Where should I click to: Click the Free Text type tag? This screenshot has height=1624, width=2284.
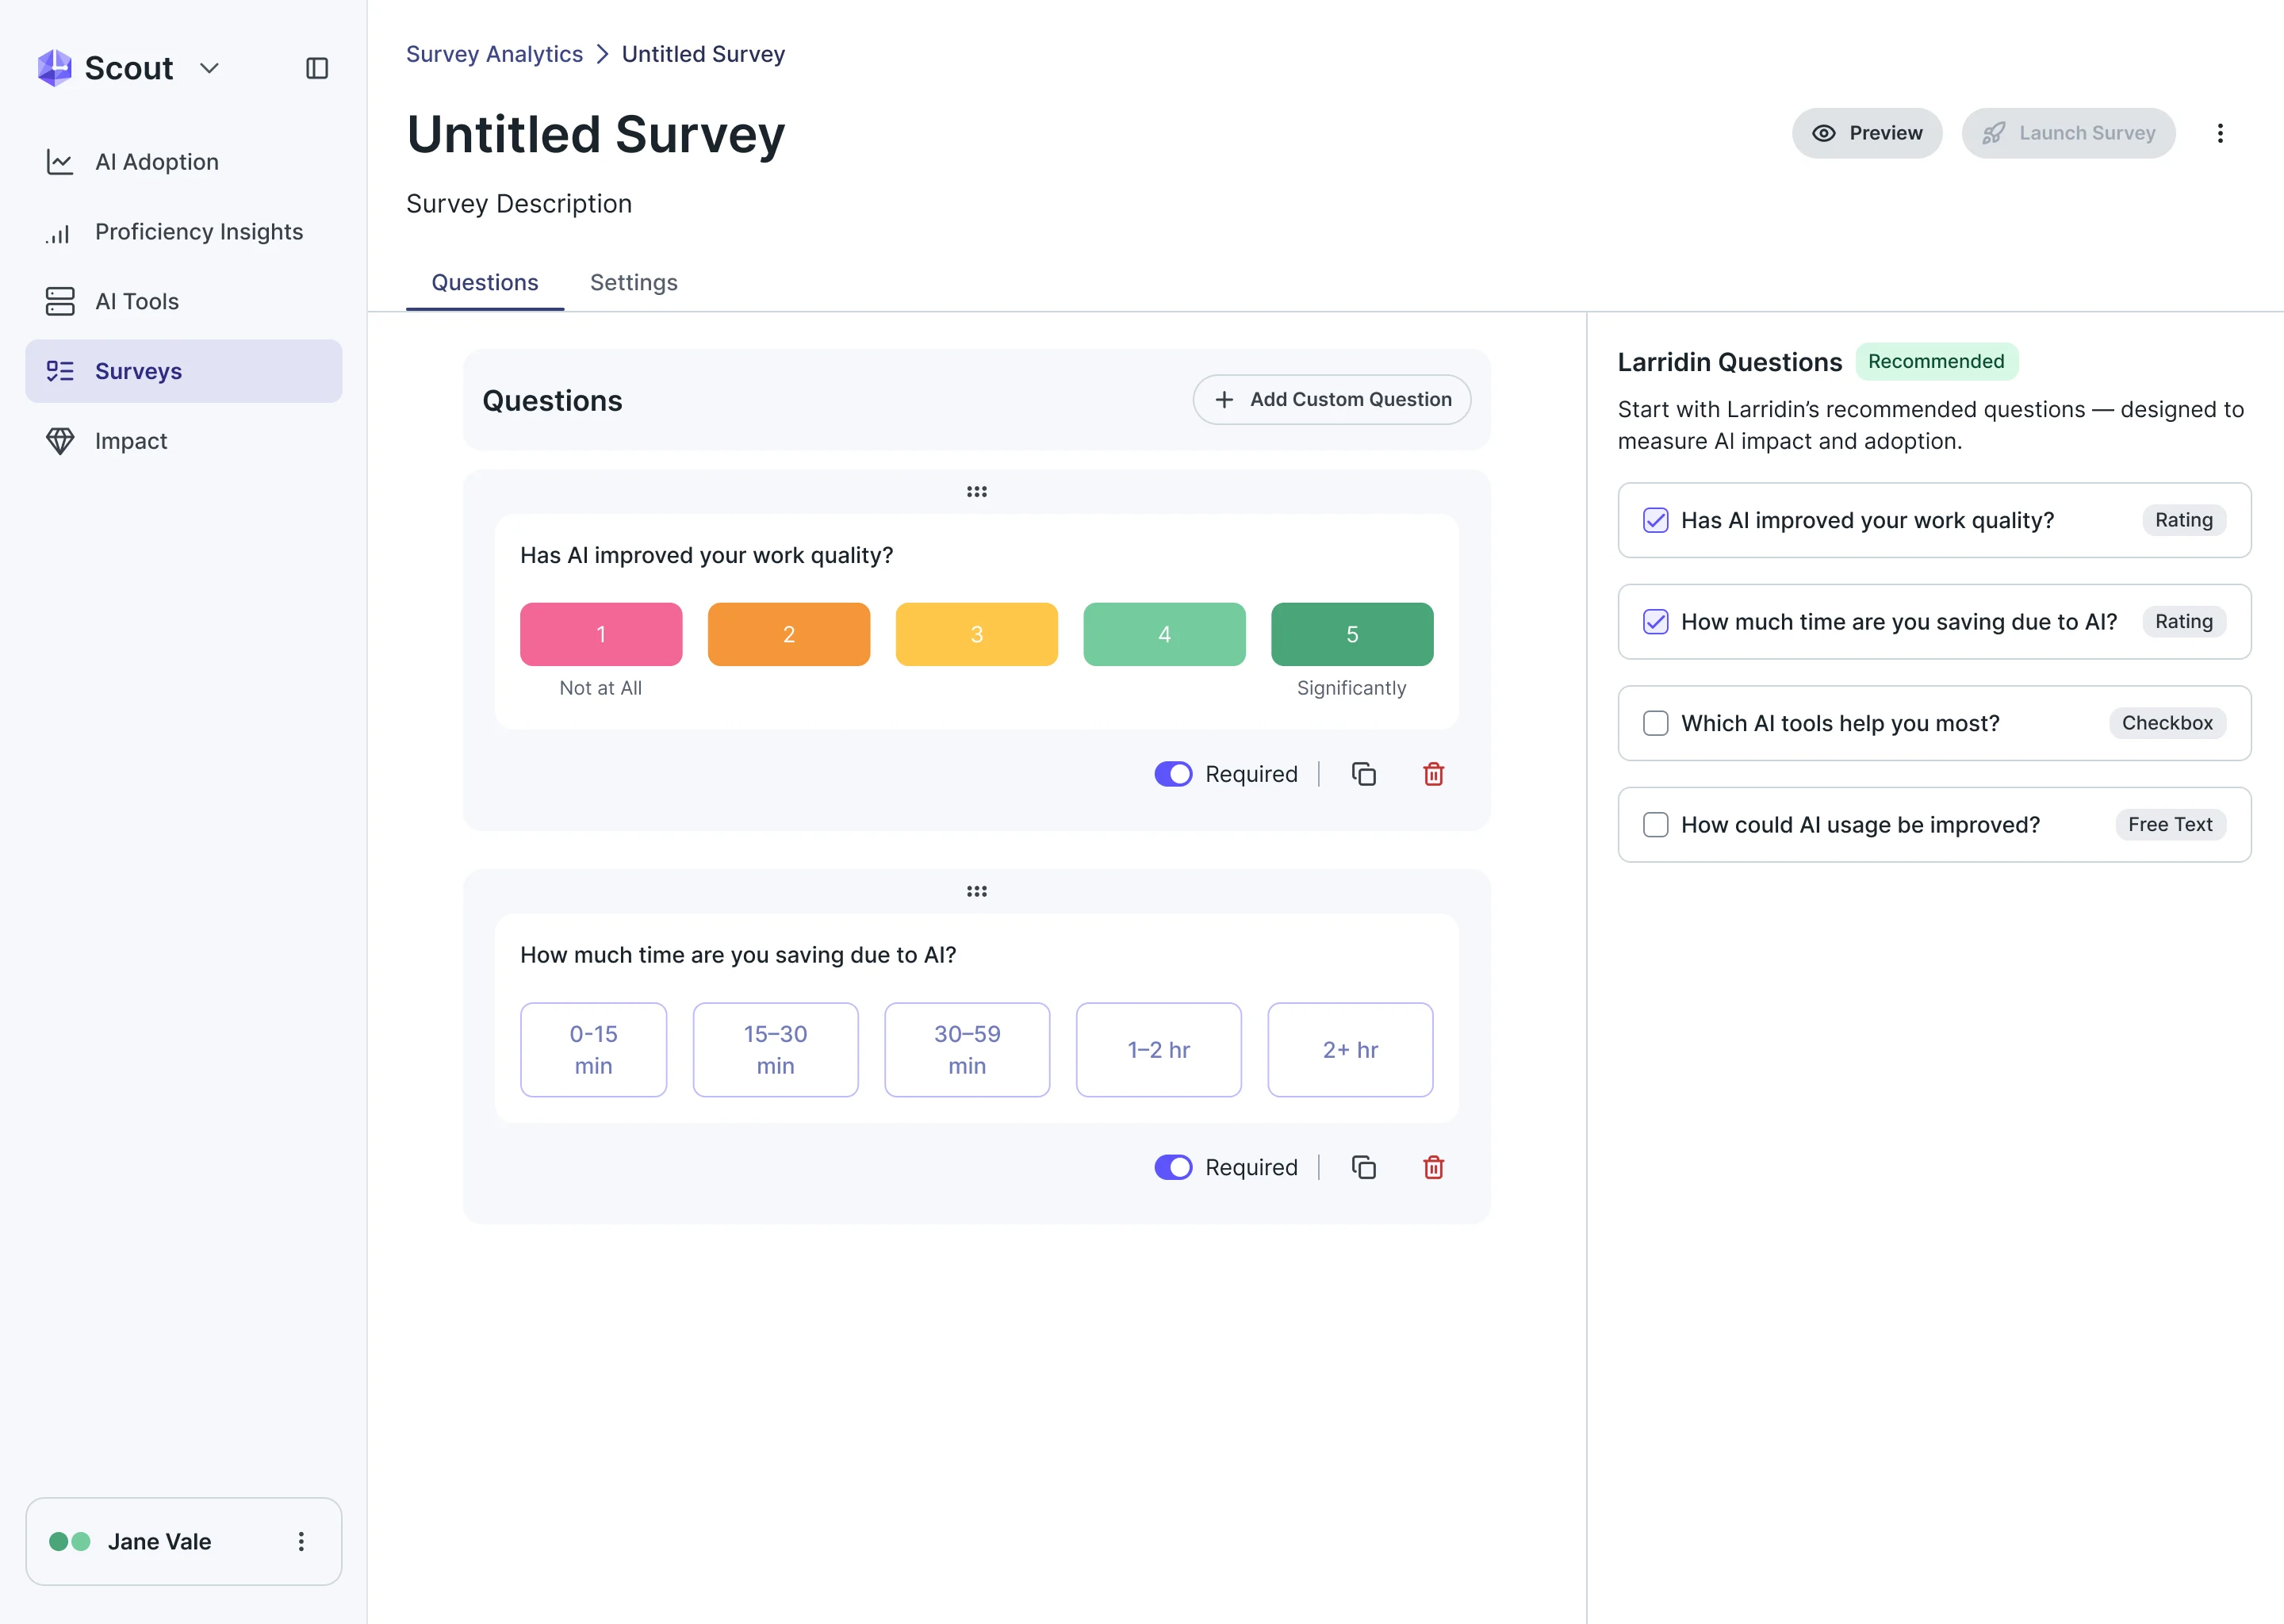[2170, 825]
